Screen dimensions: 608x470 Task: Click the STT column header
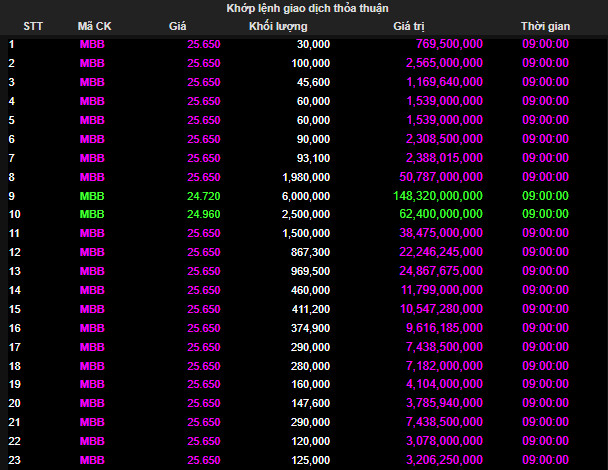click(33, 26)
